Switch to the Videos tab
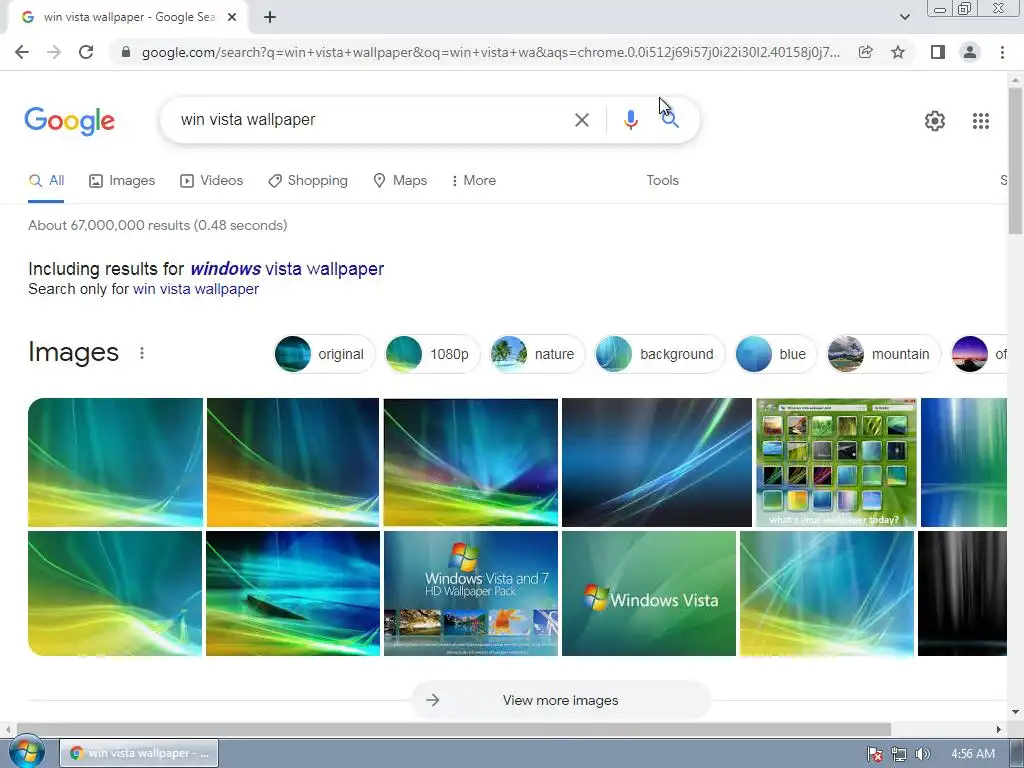The width and height of the screenshot is (1024, 768). [212, 181]
